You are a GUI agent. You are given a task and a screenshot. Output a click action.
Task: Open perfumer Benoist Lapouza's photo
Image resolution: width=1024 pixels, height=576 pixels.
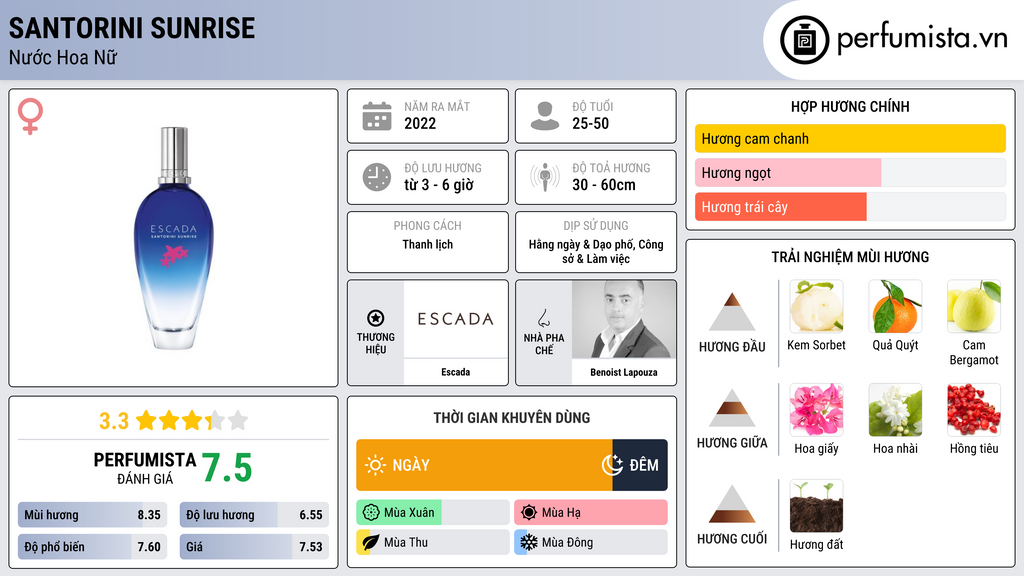pos(624,319)
